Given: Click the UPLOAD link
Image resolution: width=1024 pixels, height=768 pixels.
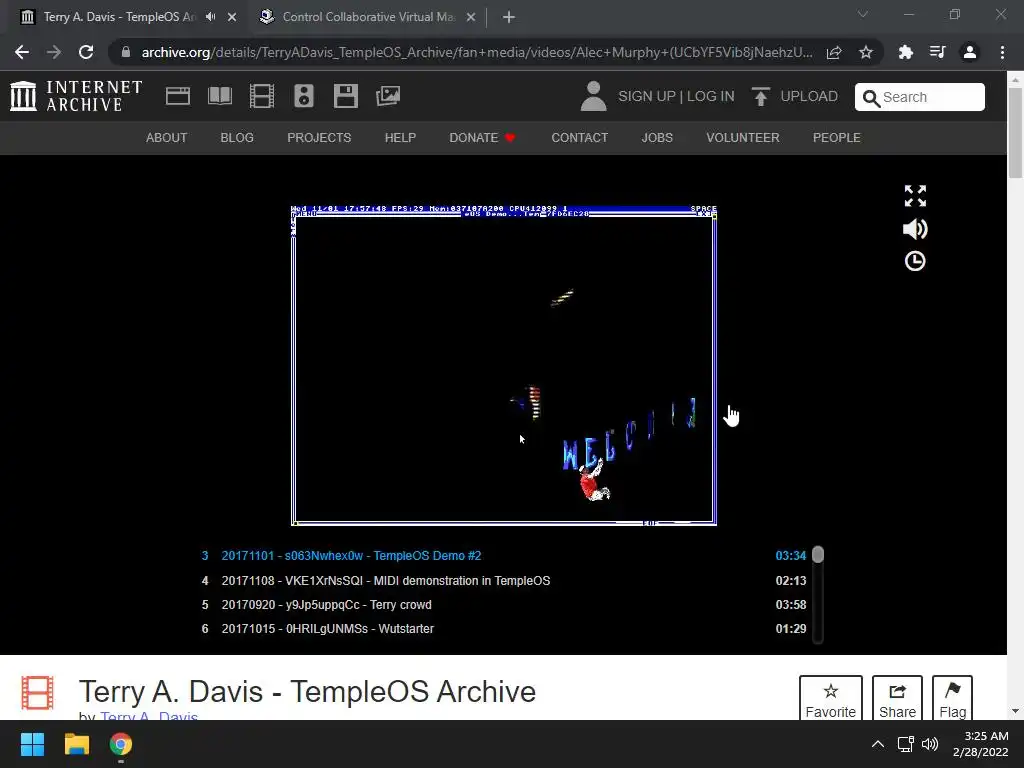Looking at the screenshot, I should coord(795,97).
